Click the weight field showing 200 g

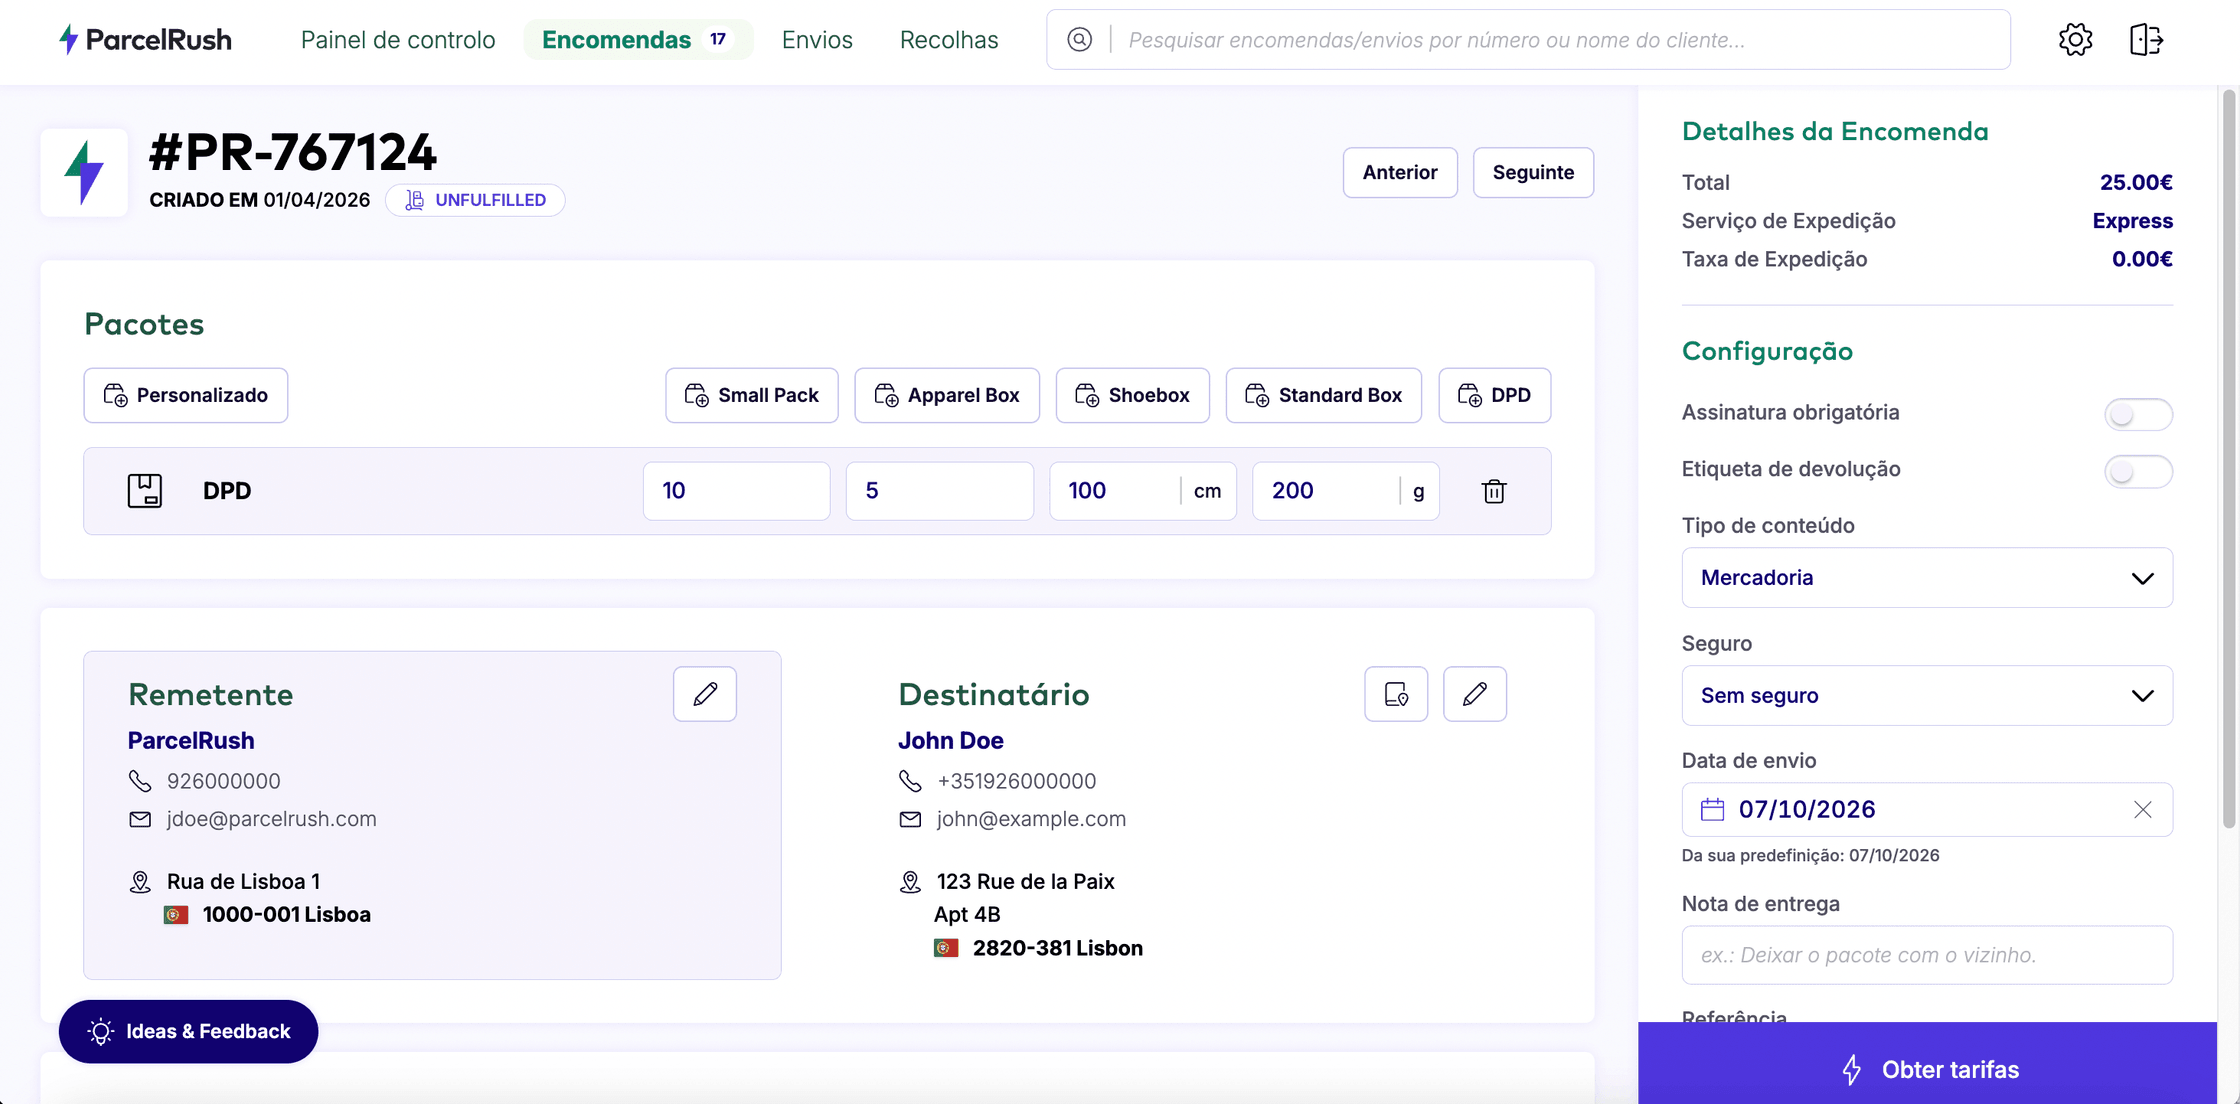(x=1346, y=491)
